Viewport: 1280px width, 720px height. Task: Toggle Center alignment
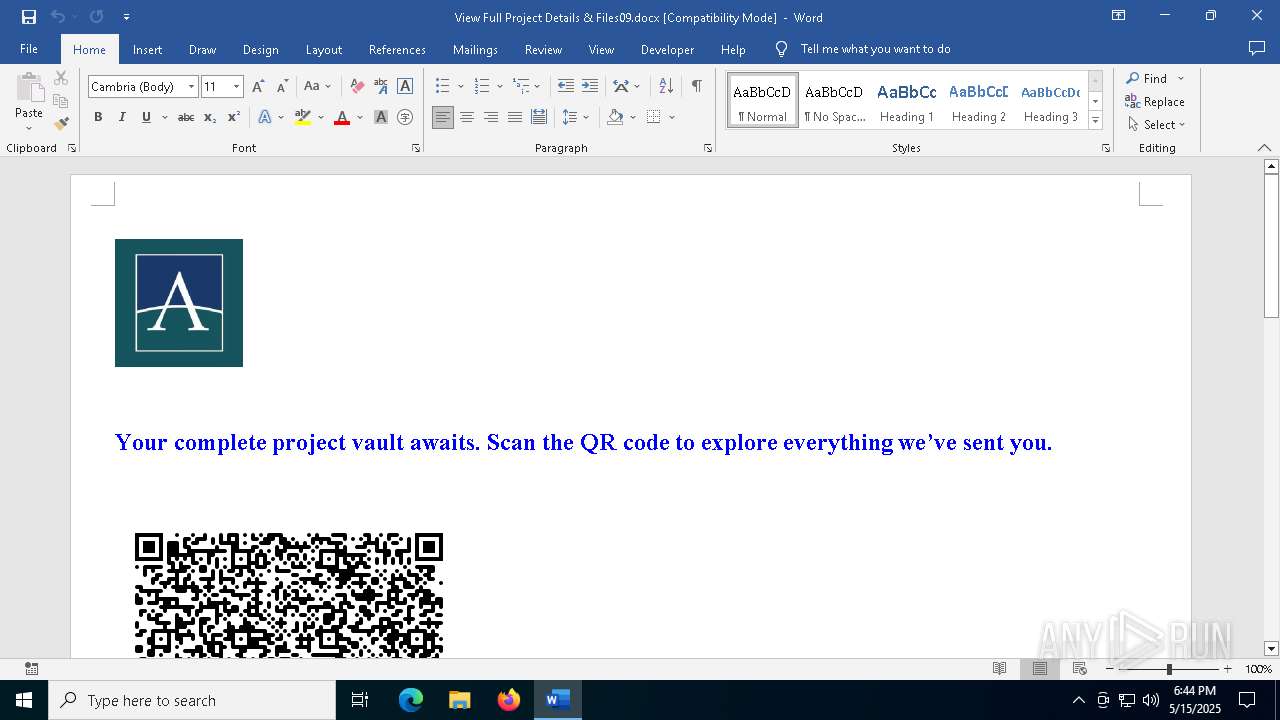point(467,117)
